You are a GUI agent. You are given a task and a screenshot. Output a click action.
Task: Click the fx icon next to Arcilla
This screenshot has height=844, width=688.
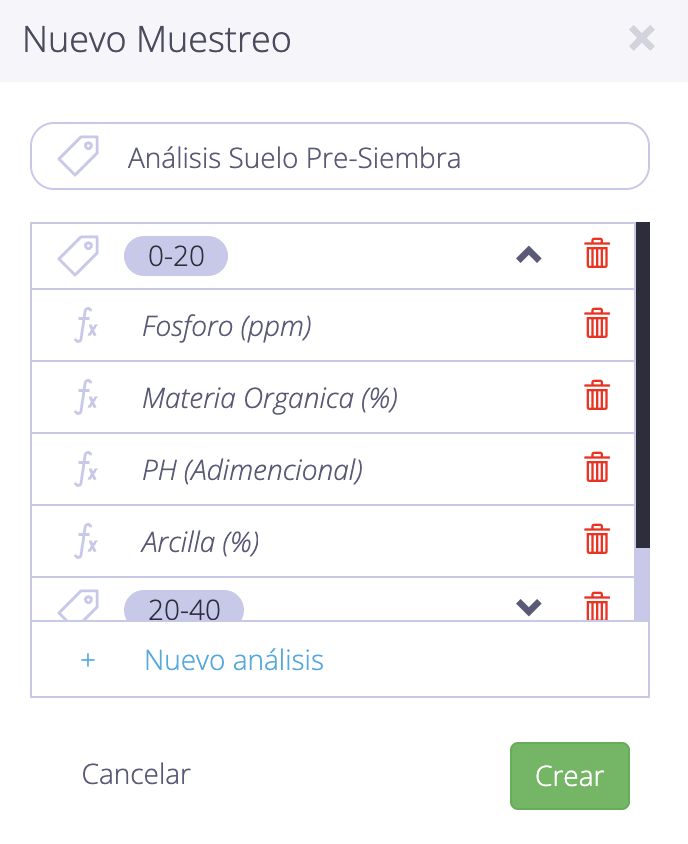(x=86, y=541)
